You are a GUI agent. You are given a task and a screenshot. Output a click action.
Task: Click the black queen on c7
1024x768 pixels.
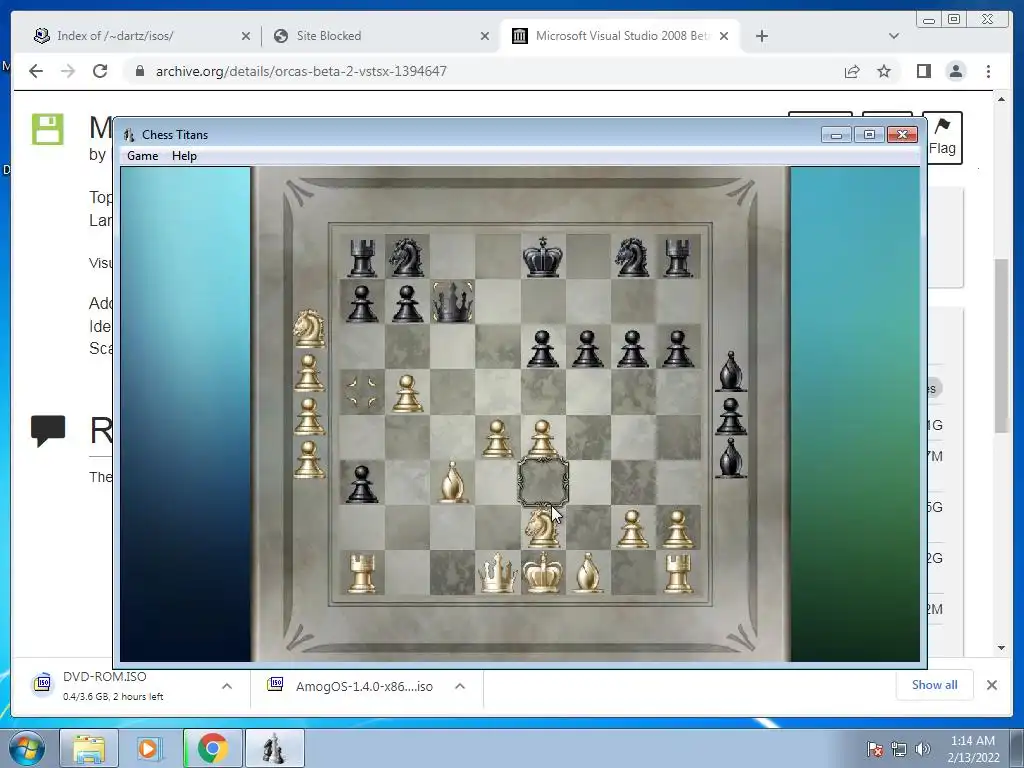pyautogui.click(x=453, y=302)
